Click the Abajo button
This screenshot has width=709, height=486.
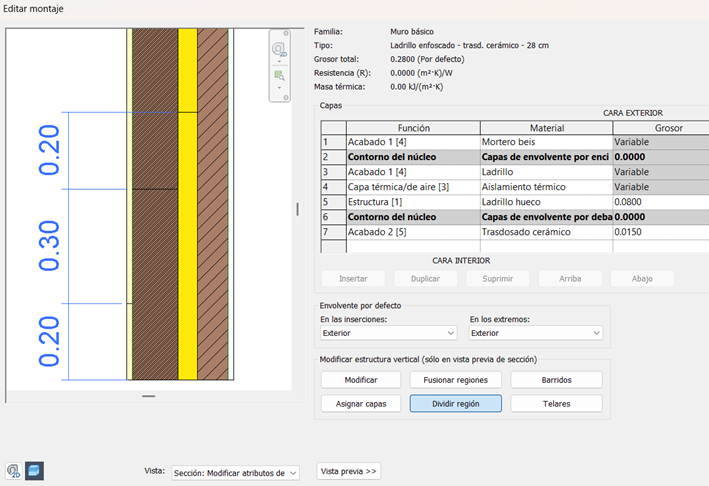coord(642,278)
